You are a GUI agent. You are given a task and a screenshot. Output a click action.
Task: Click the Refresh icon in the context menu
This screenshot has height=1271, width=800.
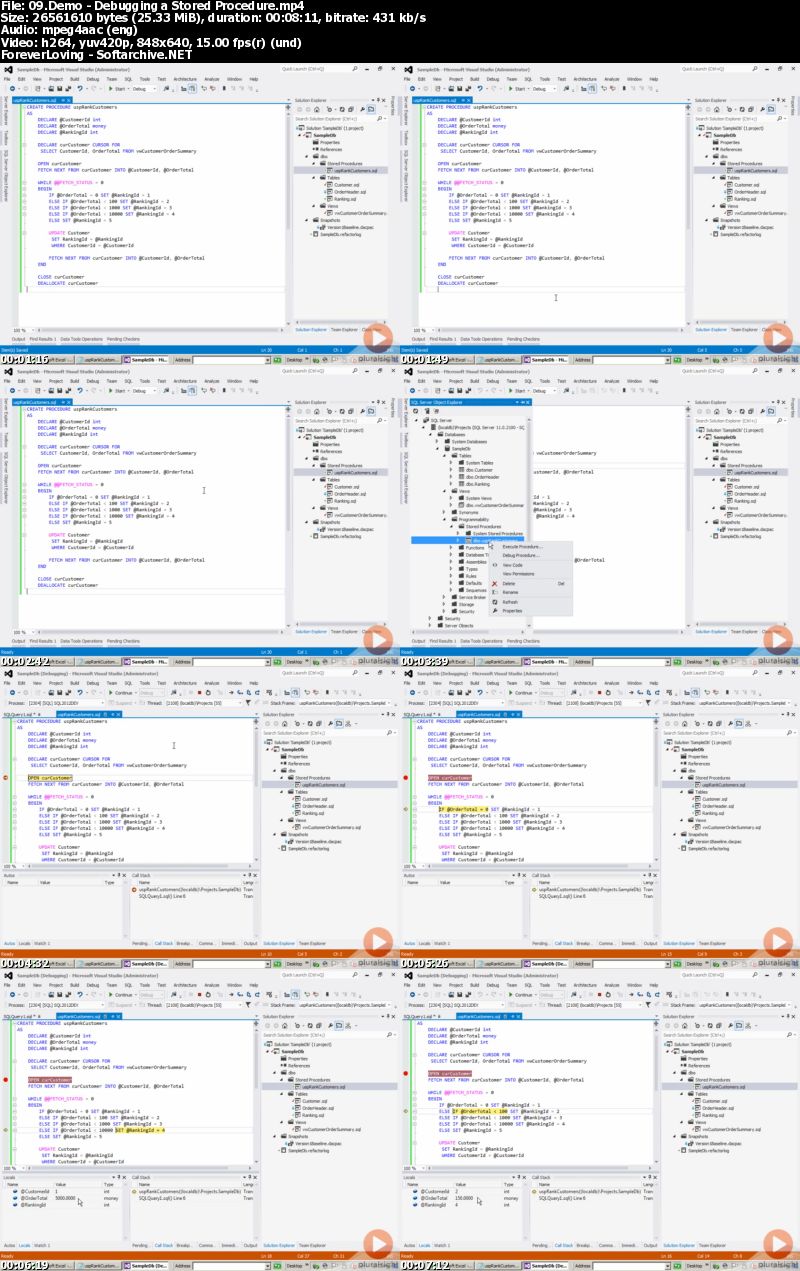495,602
